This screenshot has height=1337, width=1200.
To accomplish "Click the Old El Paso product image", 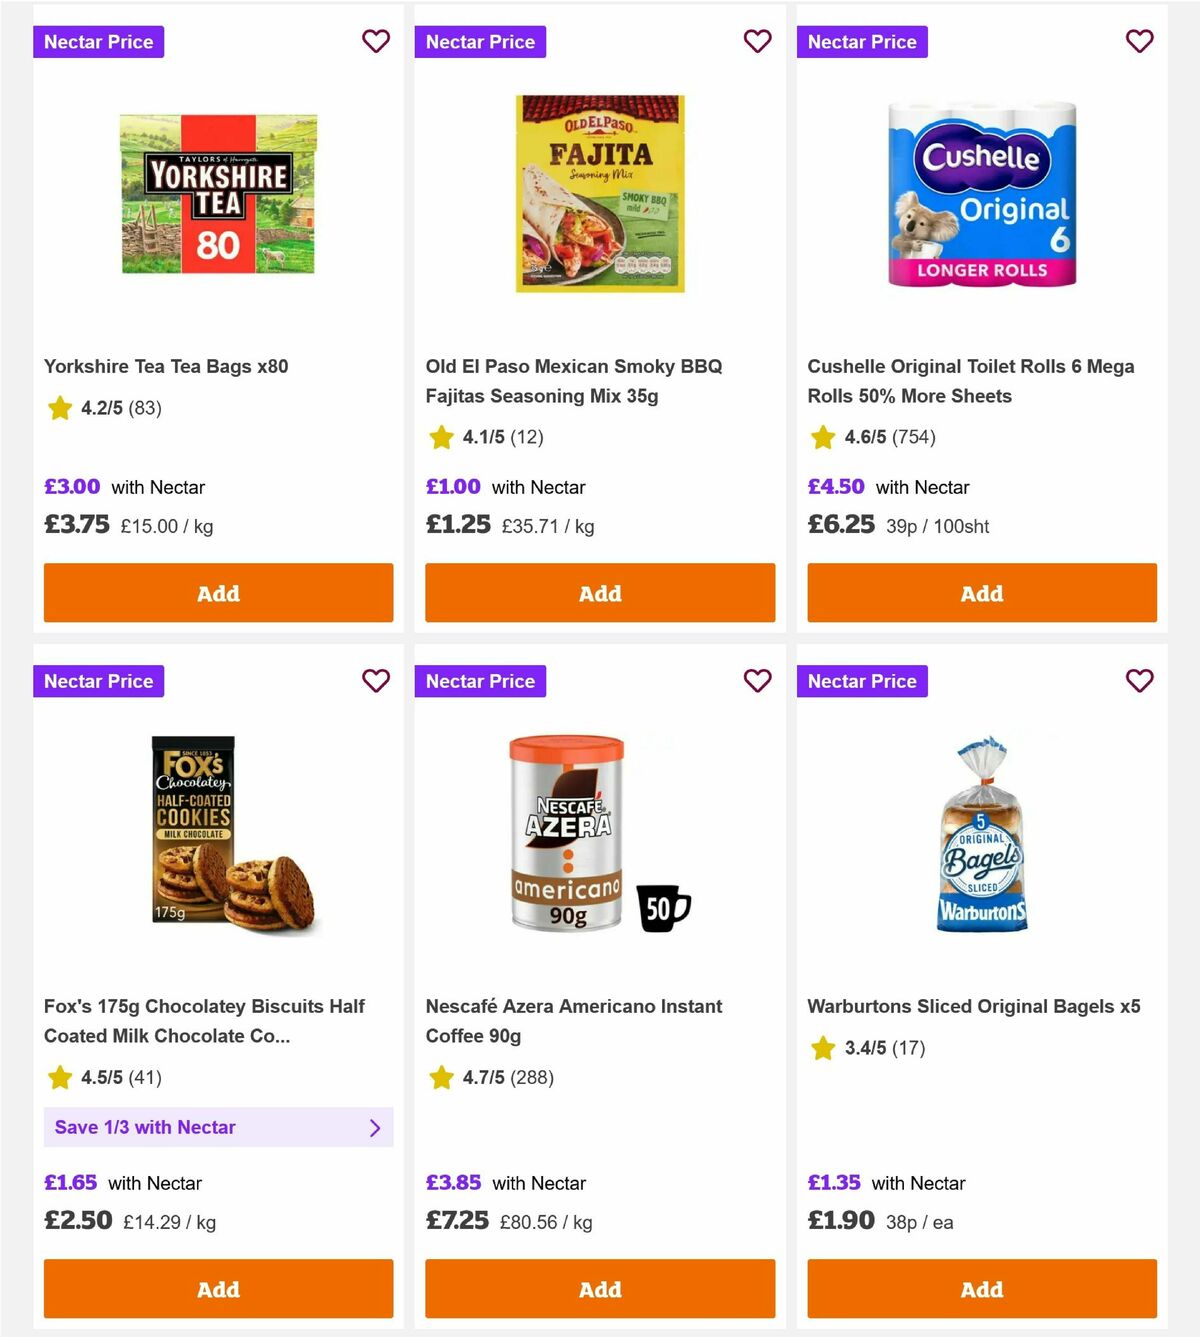I will [599, 193].
